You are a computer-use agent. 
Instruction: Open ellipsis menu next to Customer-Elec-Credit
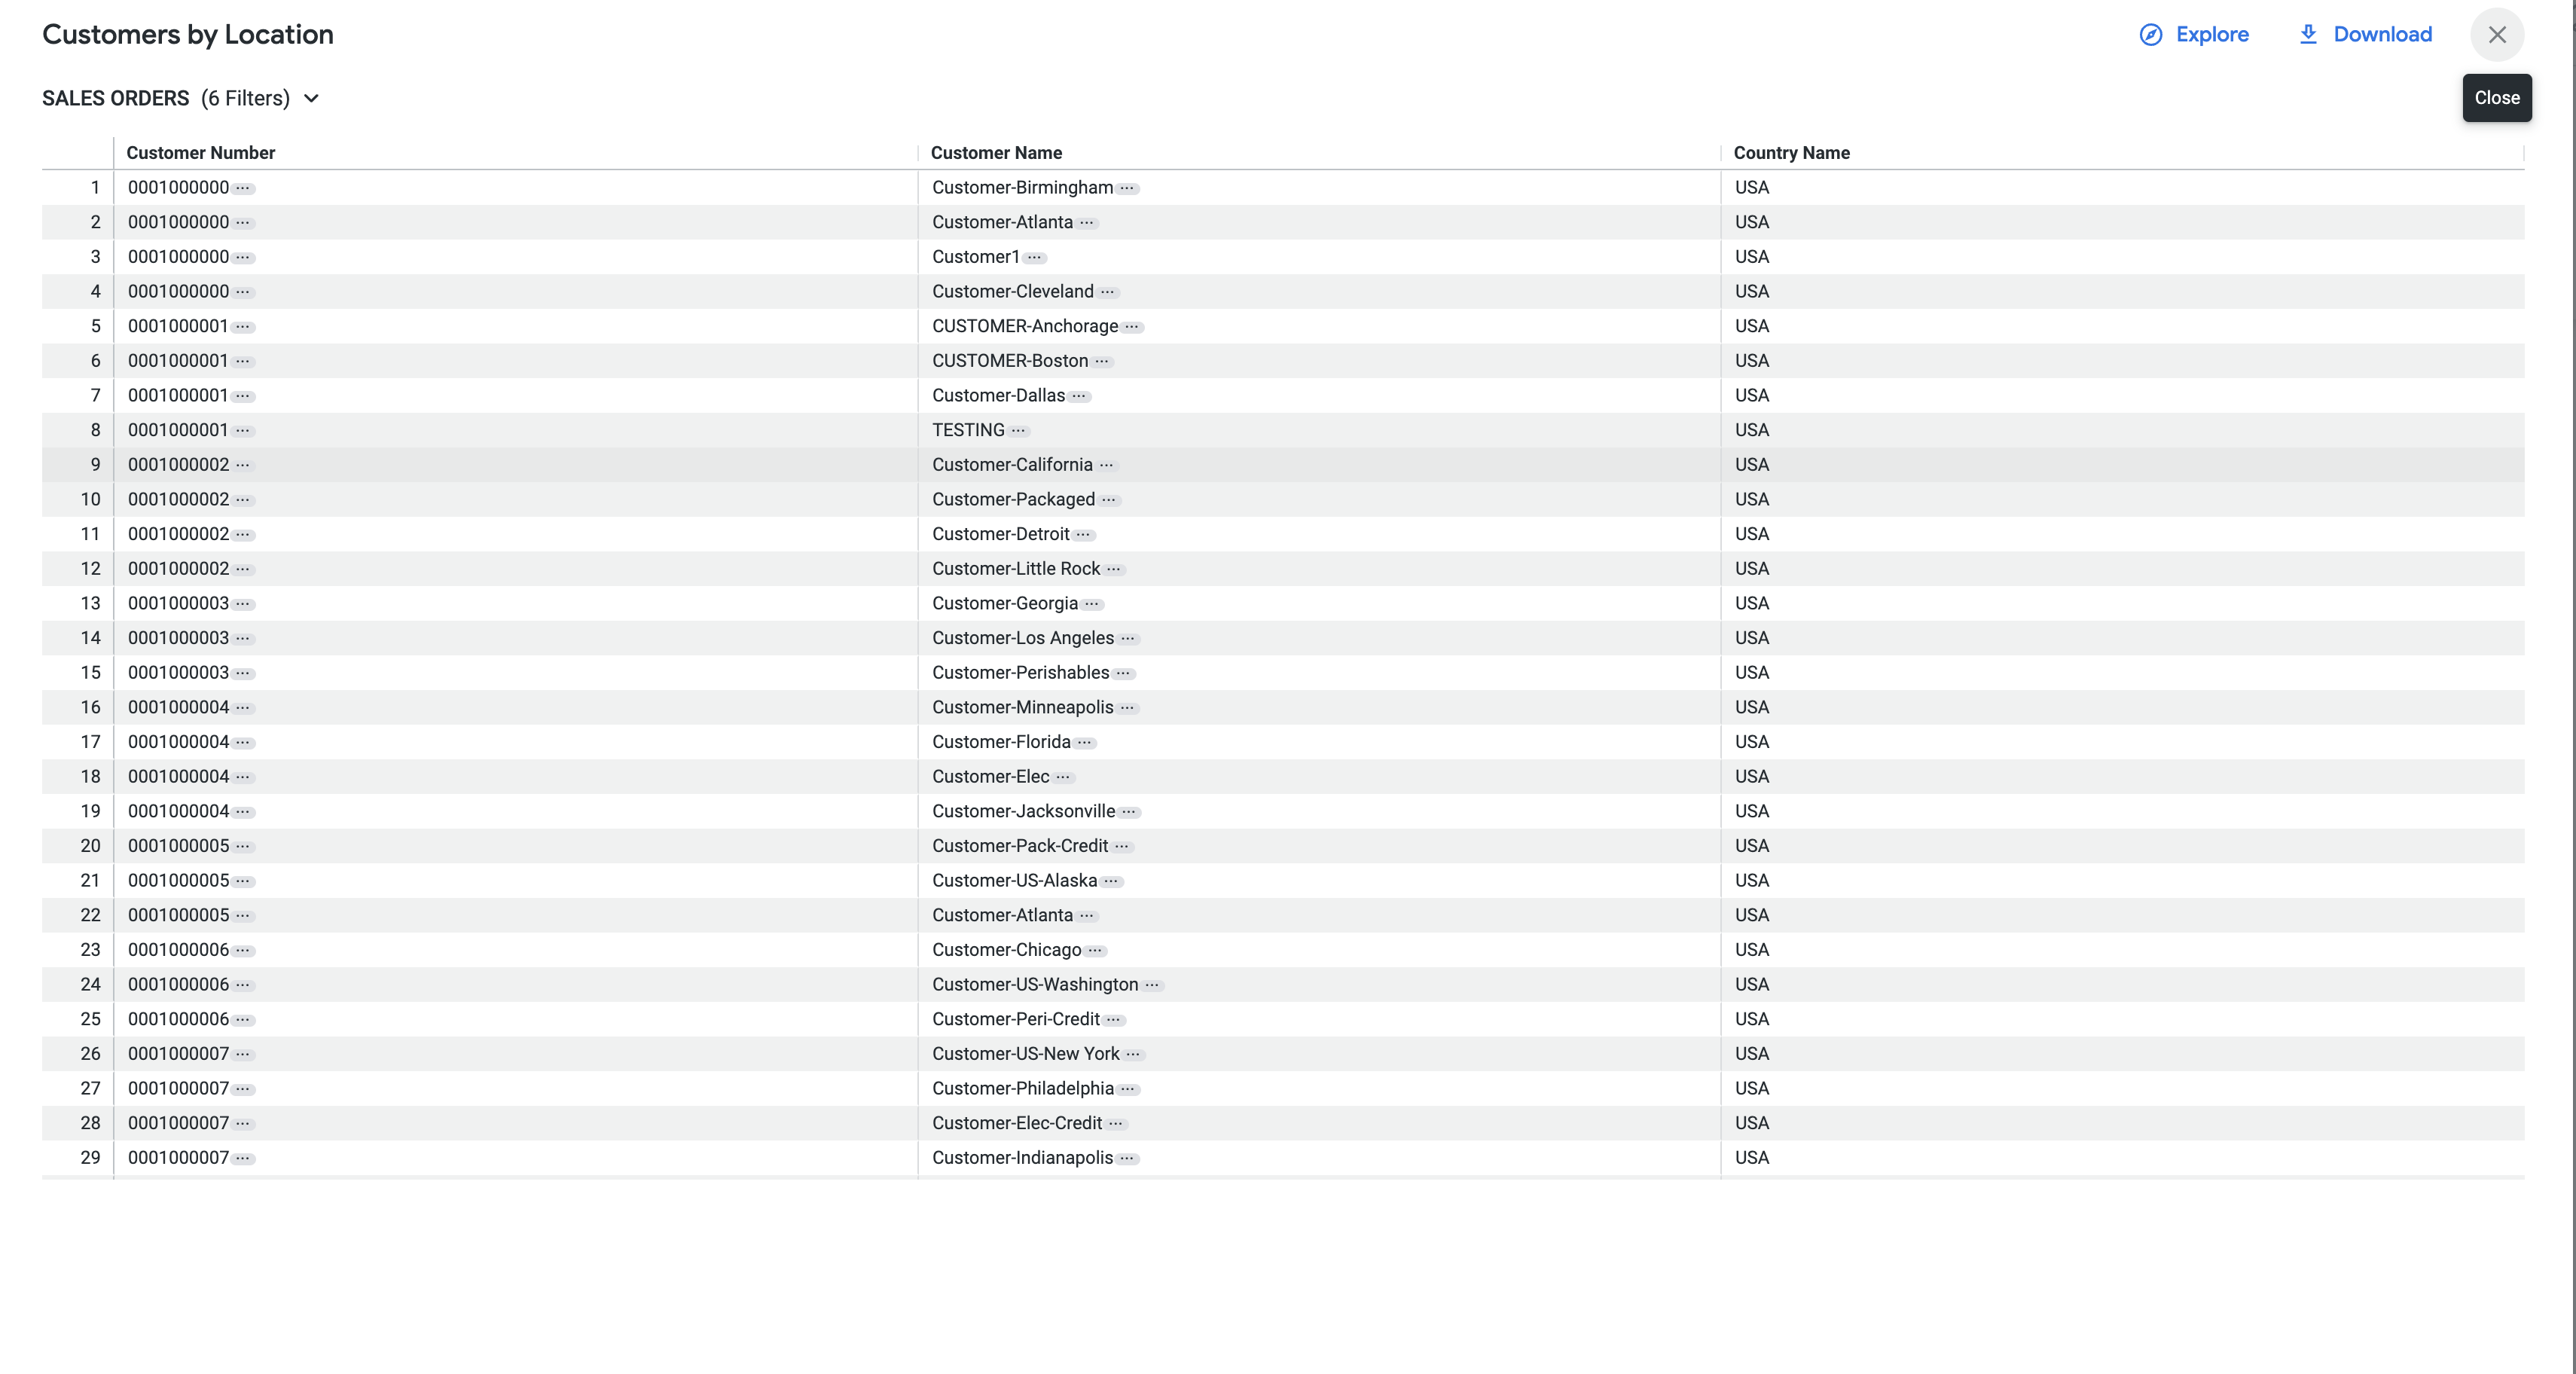(x=1116, y=1124)
